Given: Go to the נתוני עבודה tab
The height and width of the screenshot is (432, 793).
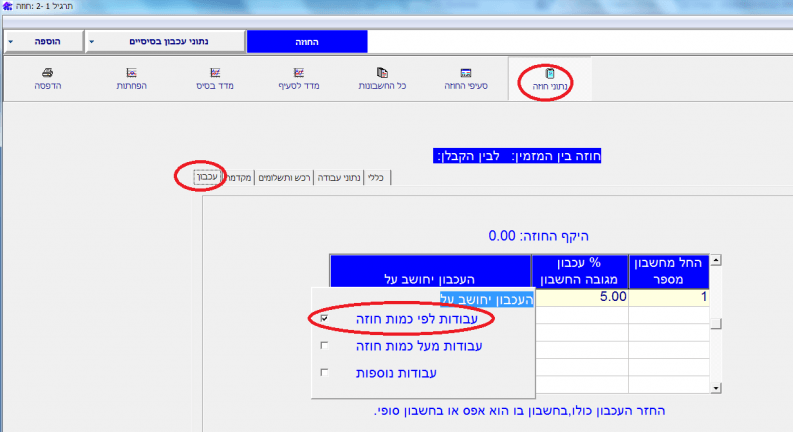Looking at the screenshot, I should click(339, 177).
